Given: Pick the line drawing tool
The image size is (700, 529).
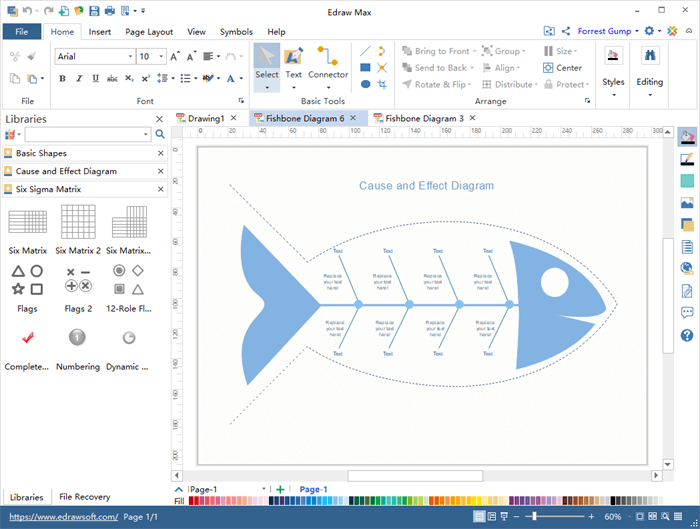Looking at the screenshot, I should pos(365,51).
